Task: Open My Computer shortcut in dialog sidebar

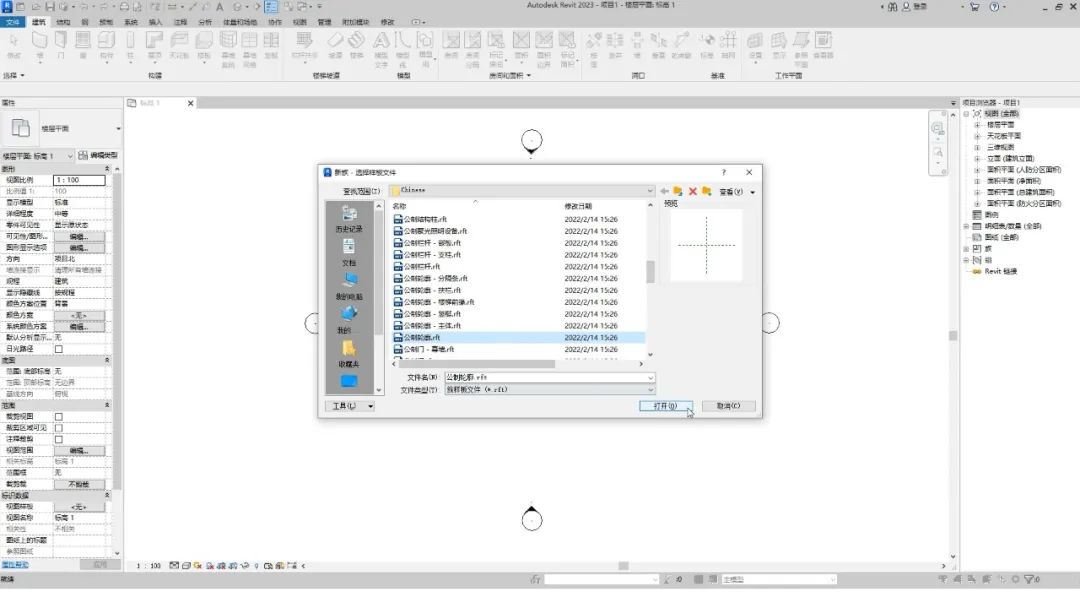Action: (x=349, y=286)
